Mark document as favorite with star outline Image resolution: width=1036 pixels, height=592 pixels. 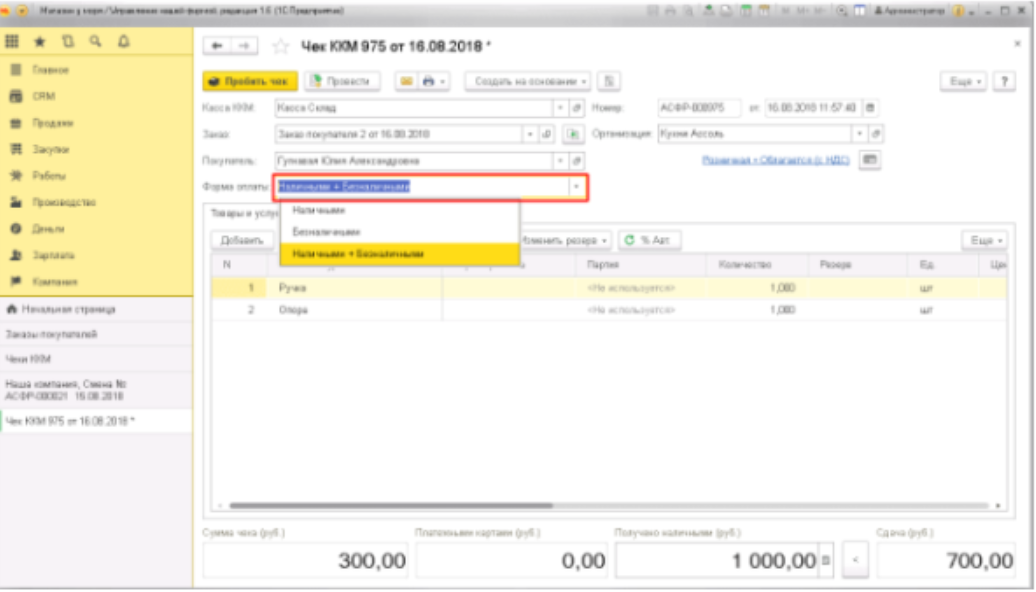click(x=280, y=47)
